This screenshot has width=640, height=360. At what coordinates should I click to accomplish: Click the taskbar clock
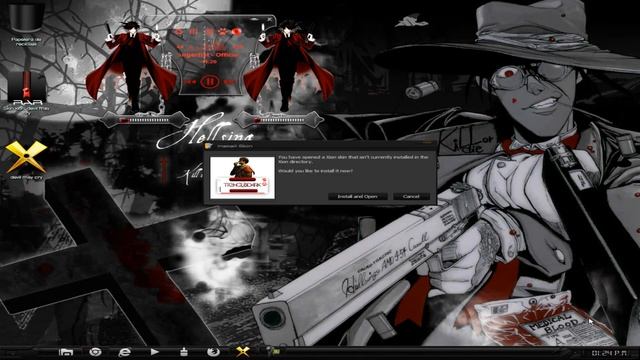pos(609,353)
